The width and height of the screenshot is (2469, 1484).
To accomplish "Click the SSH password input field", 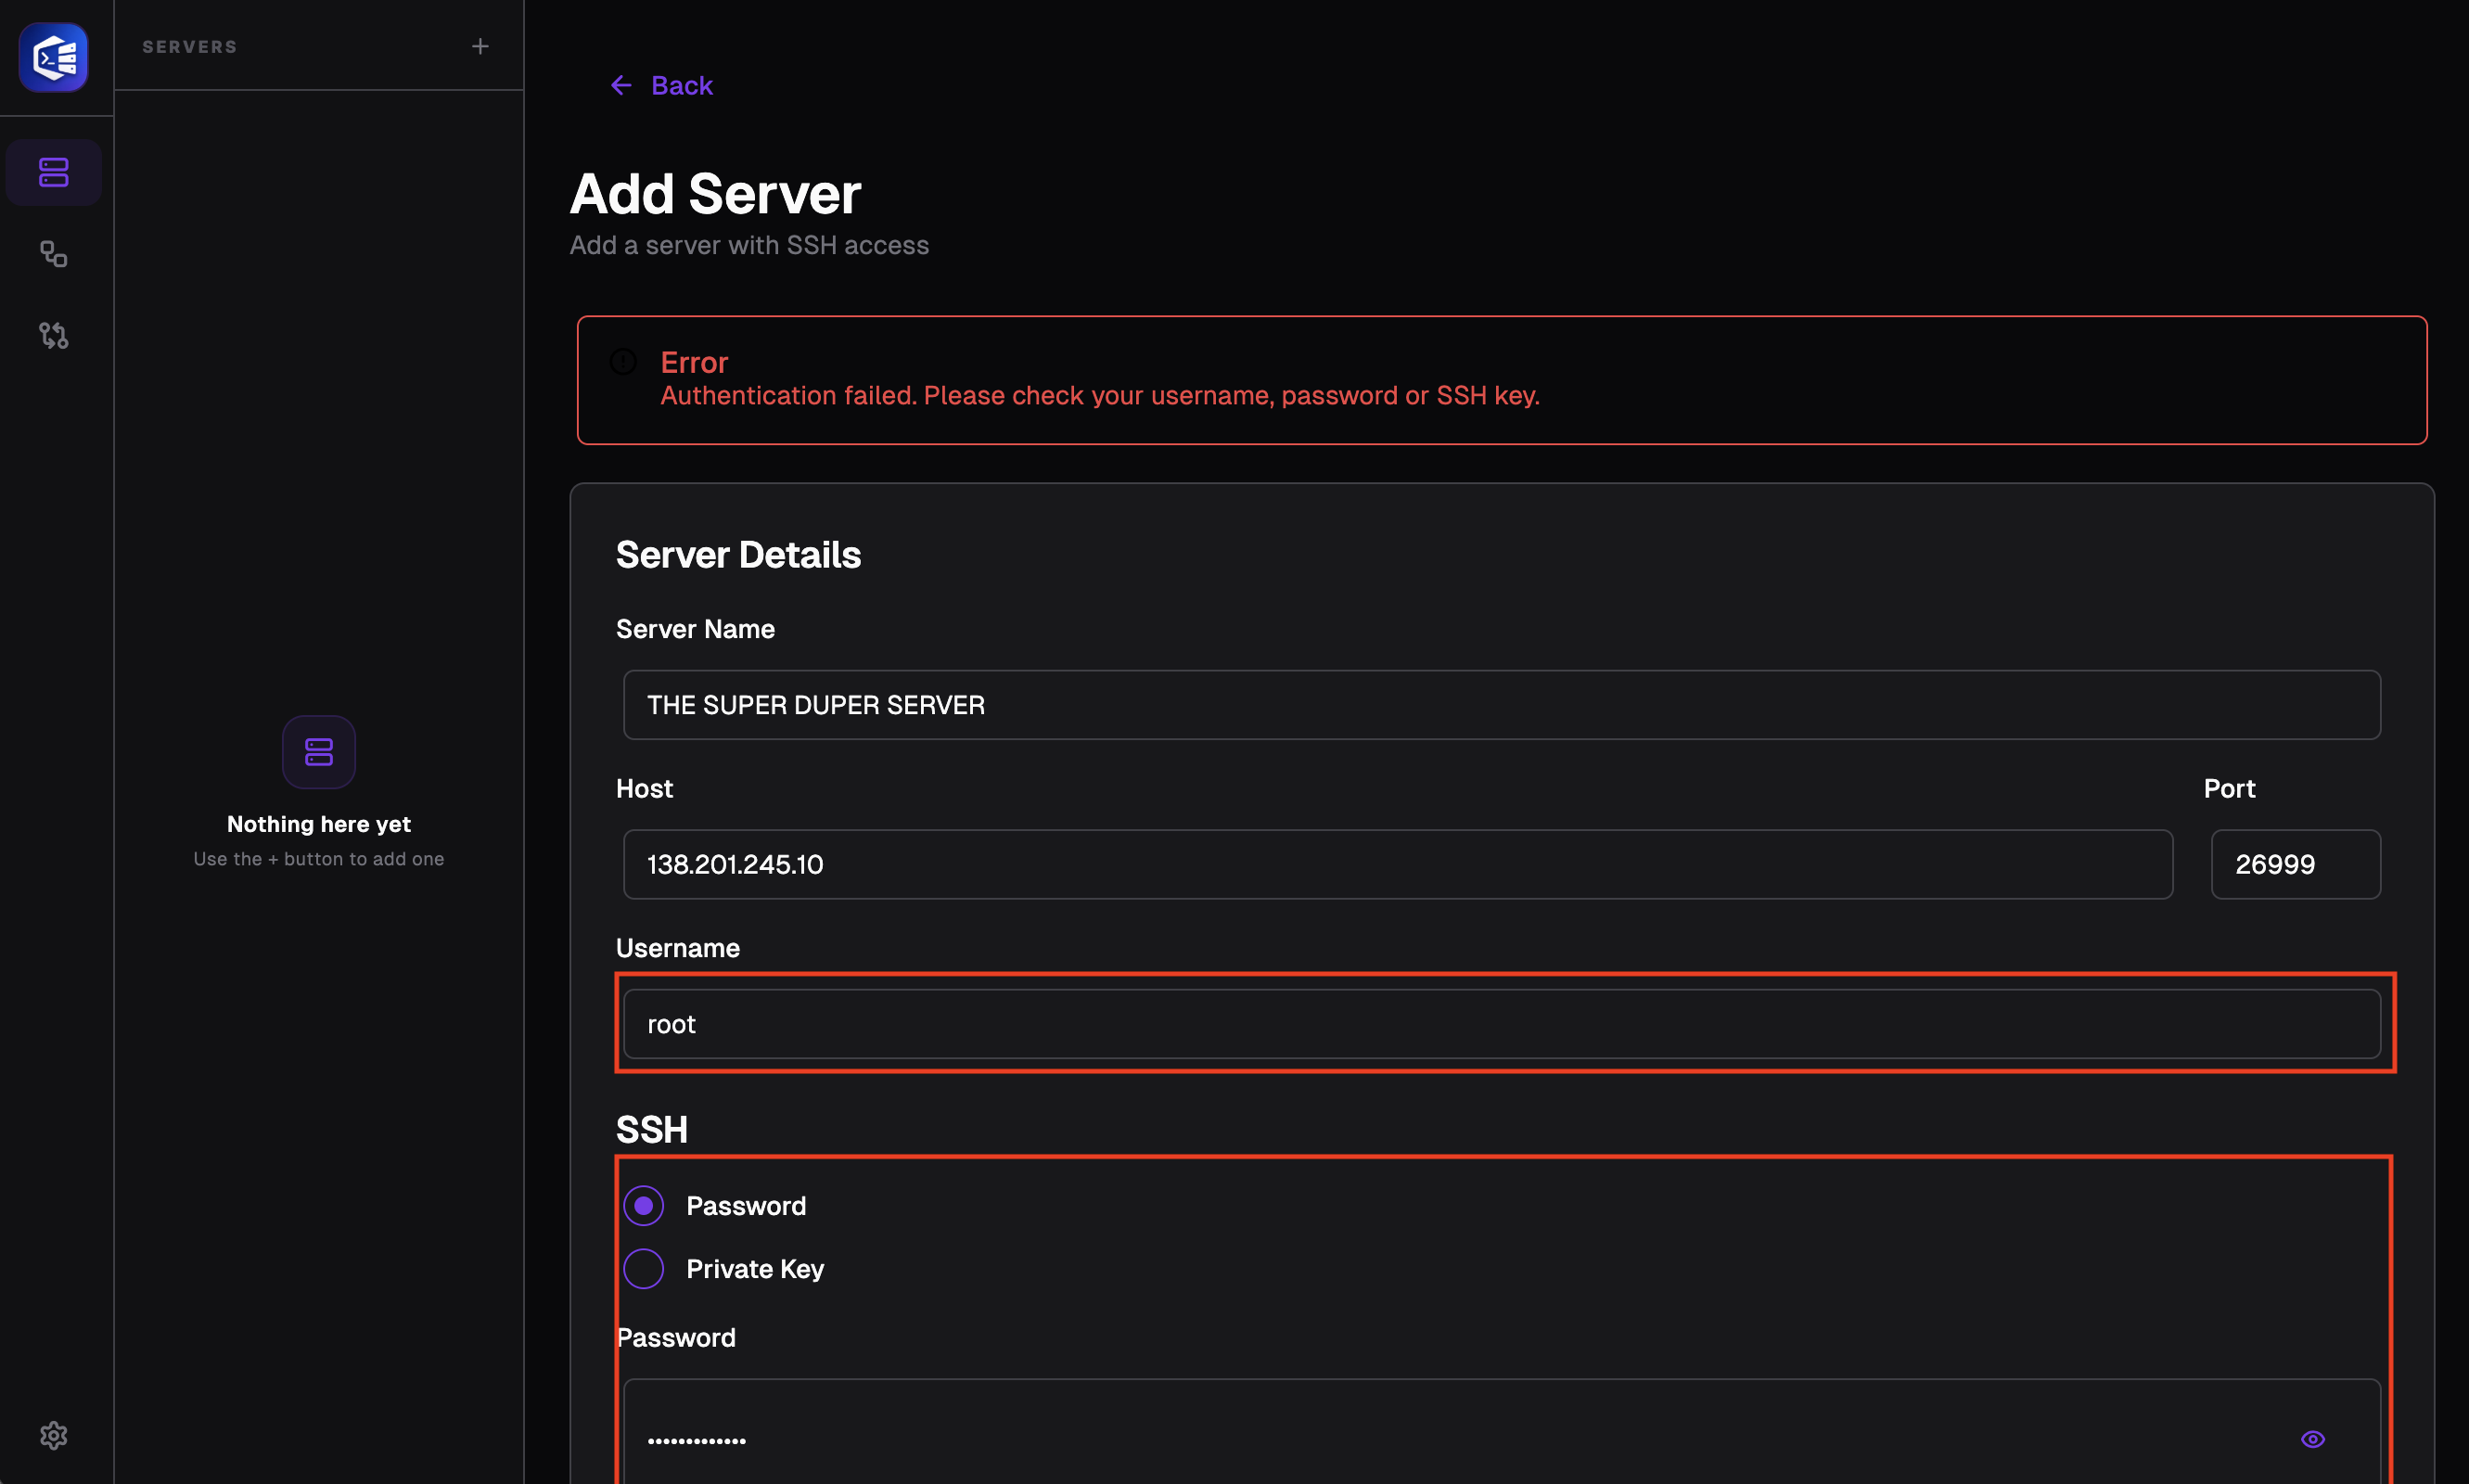I will click(1502, 1432).
